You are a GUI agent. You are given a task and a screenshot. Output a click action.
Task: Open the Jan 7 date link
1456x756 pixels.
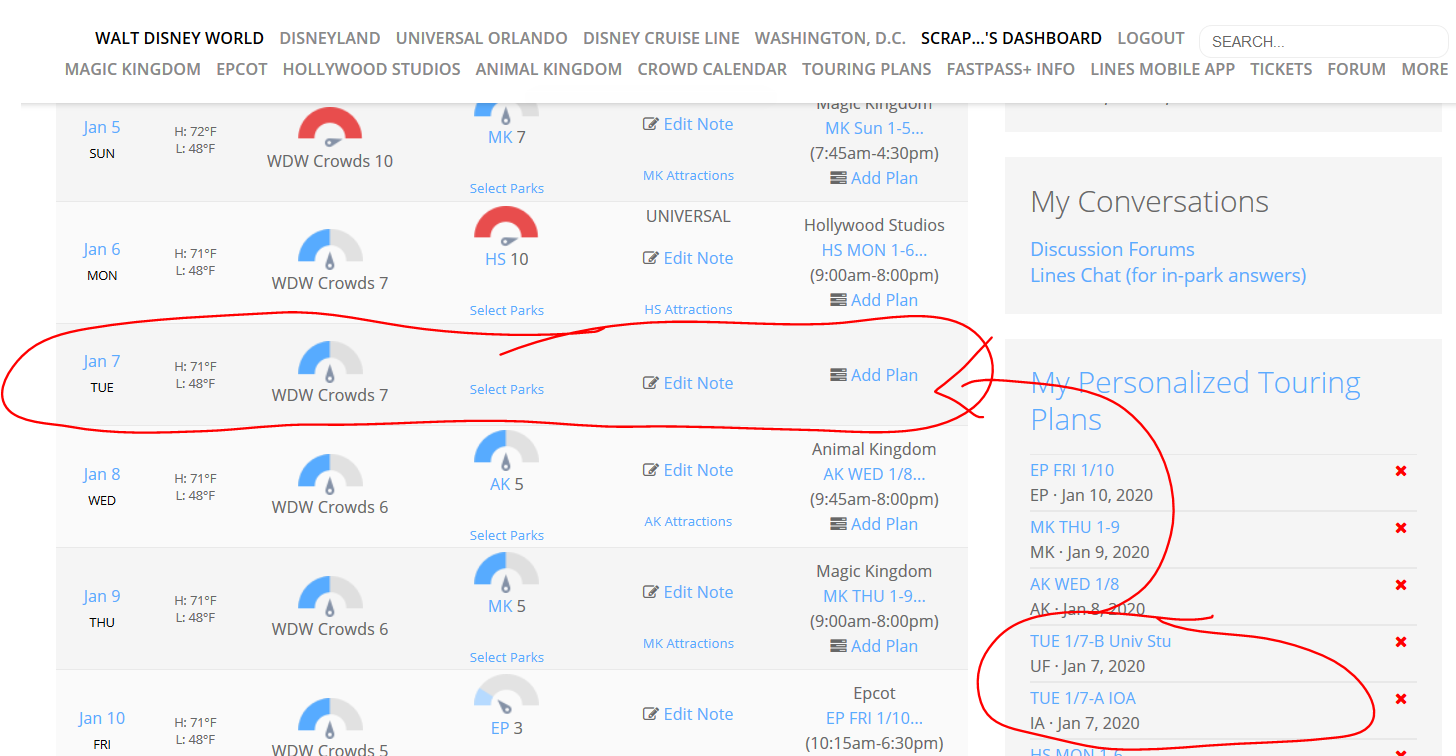pos(102,361)
